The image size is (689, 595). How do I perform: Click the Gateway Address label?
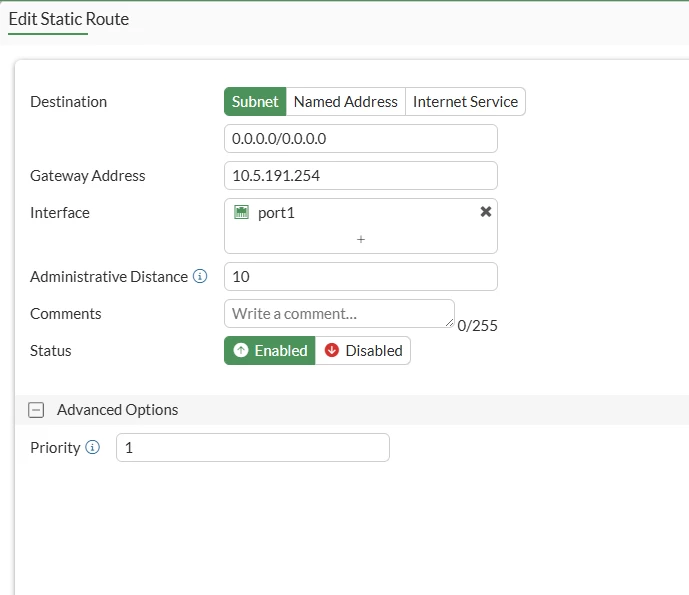(87, 176)
